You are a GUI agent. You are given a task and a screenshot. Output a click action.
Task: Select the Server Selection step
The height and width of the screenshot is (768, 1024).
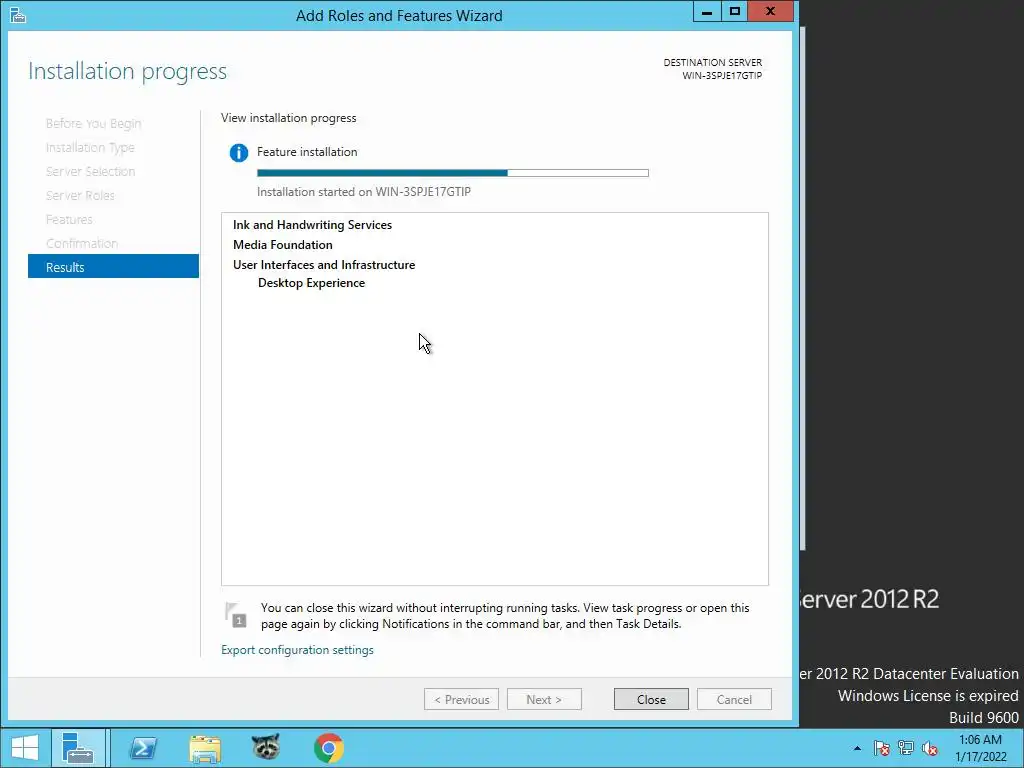(x=90, y=171)
